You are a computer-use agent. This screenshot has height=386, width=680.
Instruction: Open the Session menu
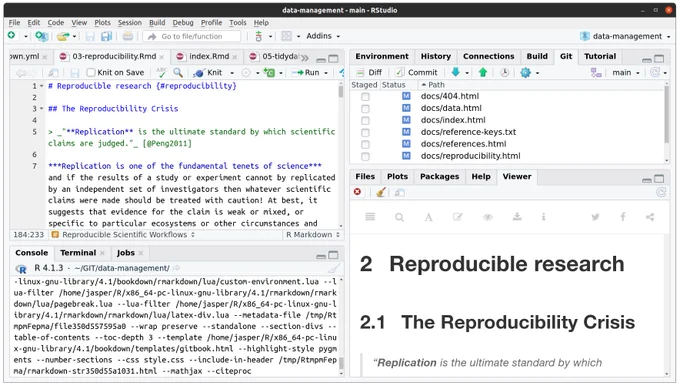click(130, 23)
